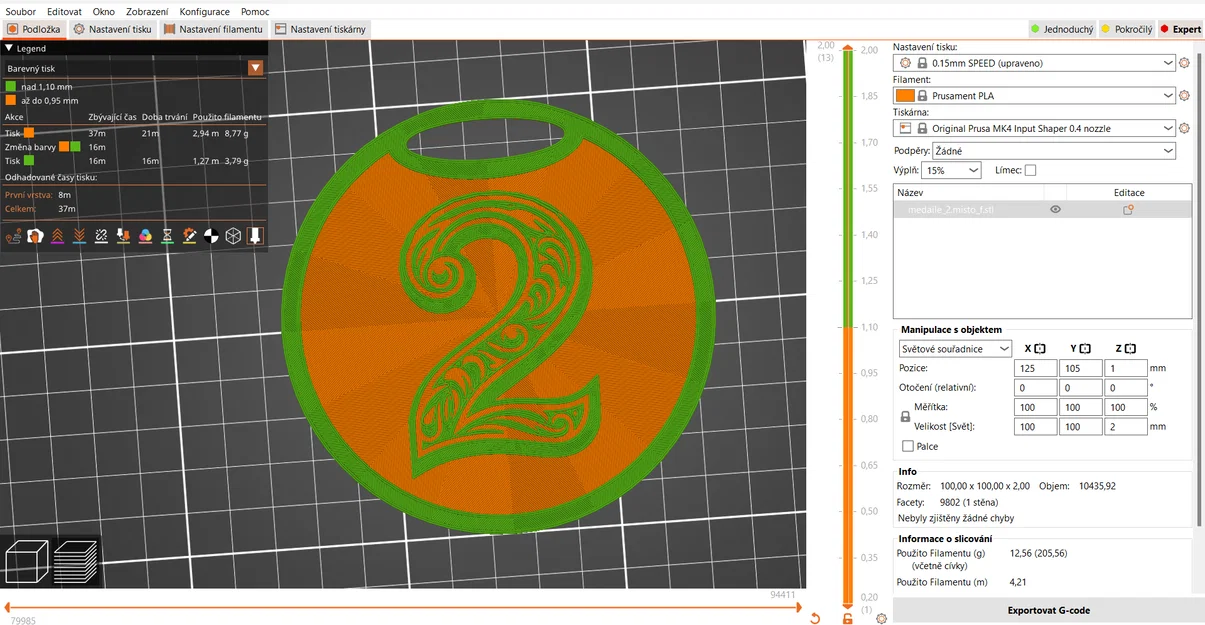Toggle vertical slider lock icon
1205x625 pixels.
pos(848,618)
